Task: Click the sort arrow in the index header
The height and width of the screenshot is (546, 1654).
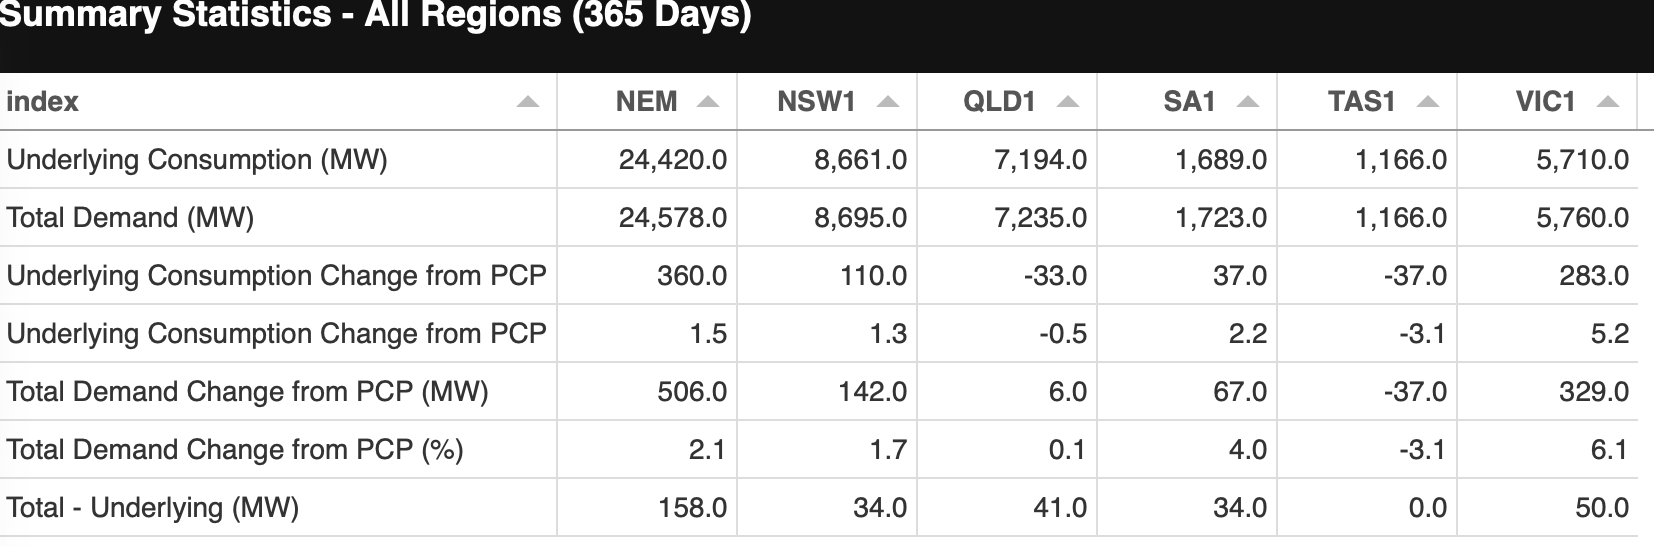Action: coord(528,102)
